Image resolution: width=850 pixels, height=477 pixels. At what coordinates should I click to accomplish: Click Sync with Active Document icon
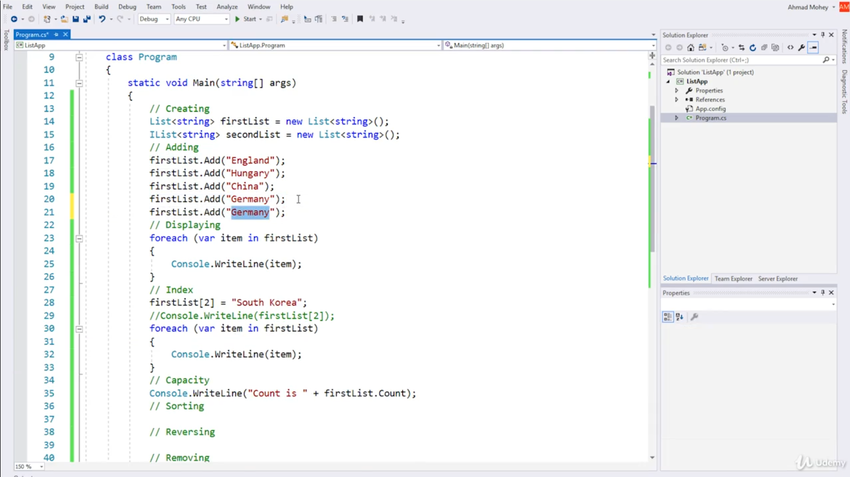(x=742, y=48)
